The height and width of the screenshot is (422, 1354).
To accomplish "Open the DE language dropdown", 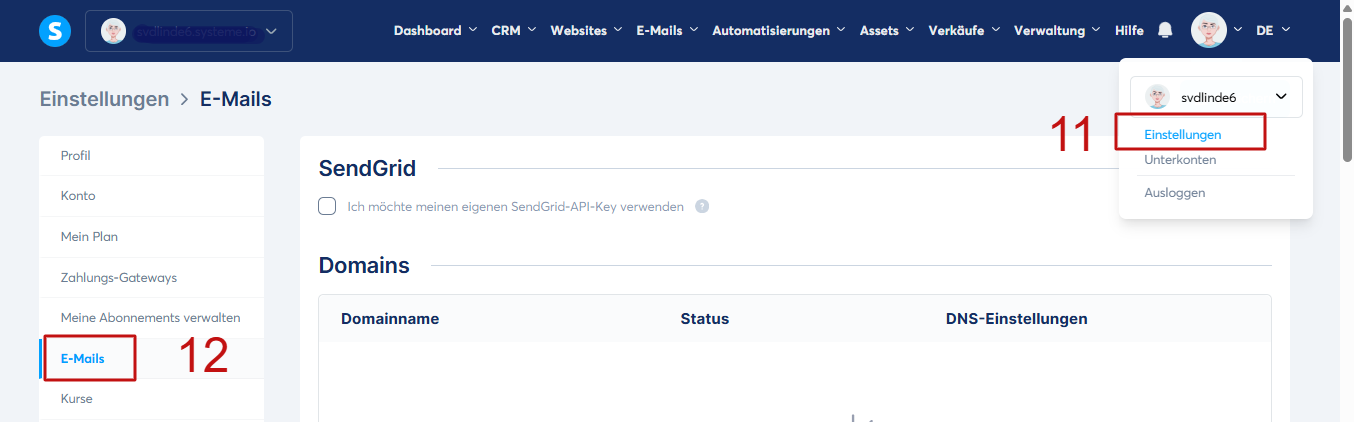I will point(1273,31).
